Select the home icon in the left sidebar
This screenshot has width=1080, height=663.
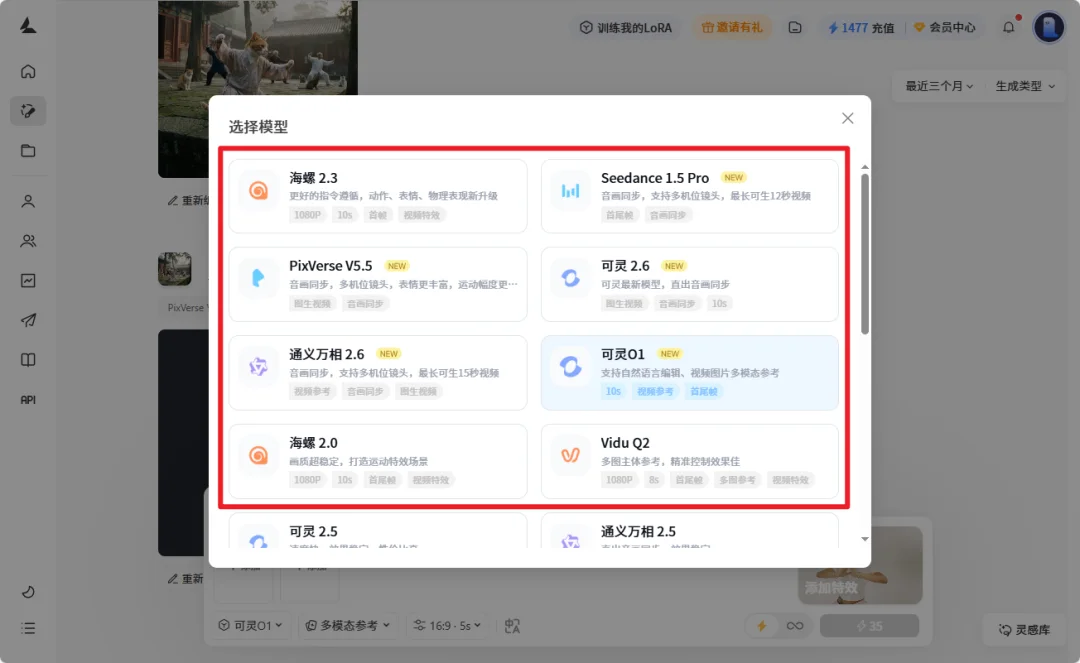pos(27,71)
